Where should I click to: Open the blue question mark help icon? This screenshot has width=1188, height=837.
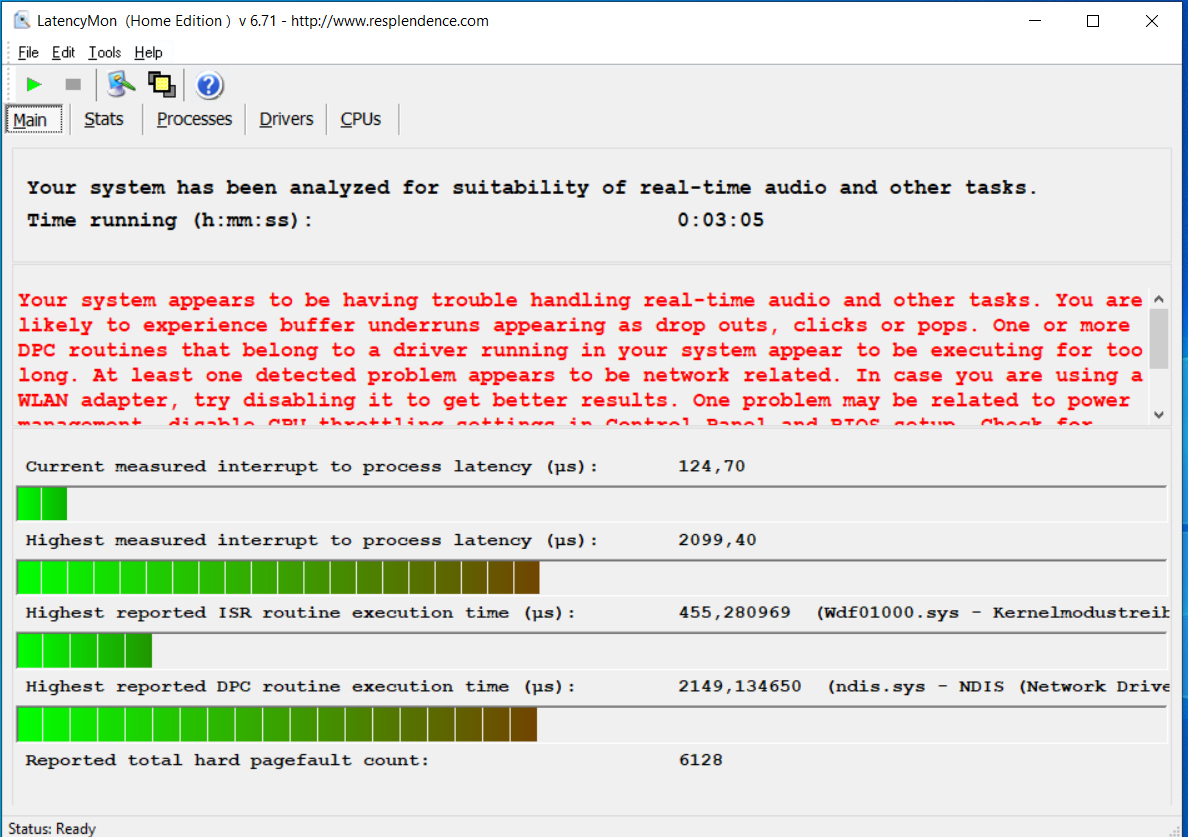[209, 85]
